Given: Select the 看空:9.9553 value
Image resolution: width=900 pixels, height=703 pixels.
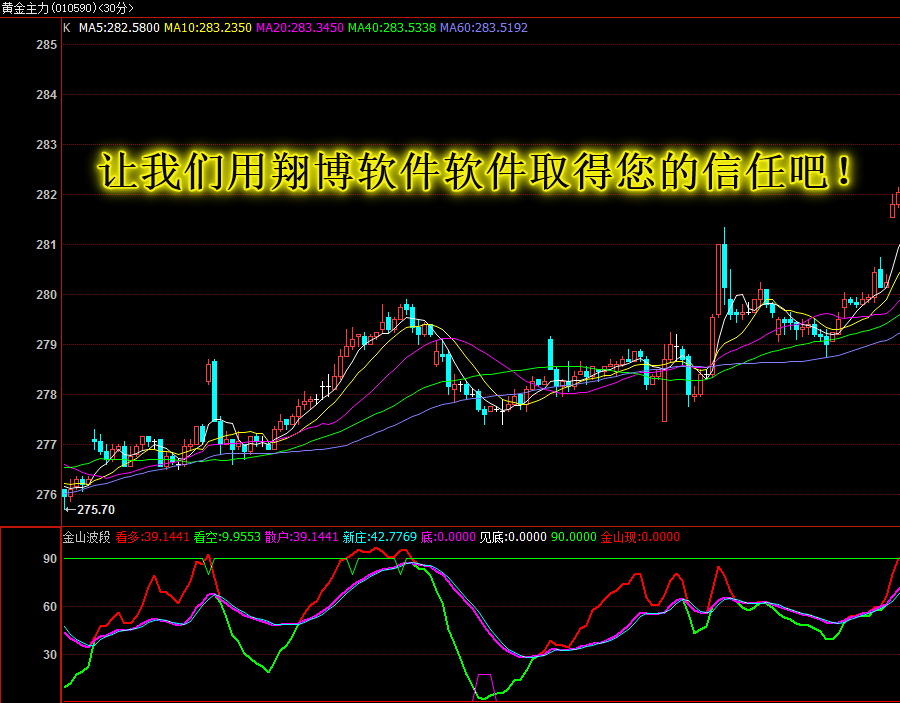Looking at the screenshot, I should click(227, 537).
